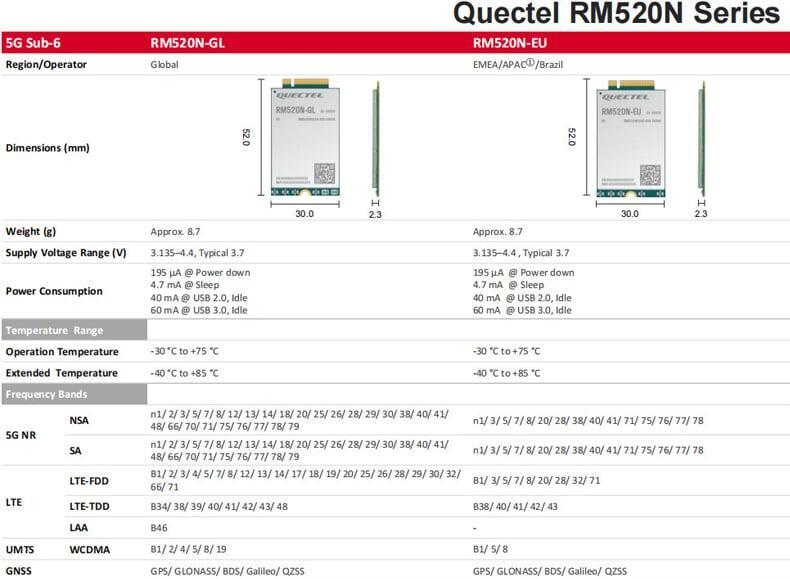790x579 pixels.
Task: Click '60 mA @ USB 3.0, Idle' in GL column
Action: (199, 310)
